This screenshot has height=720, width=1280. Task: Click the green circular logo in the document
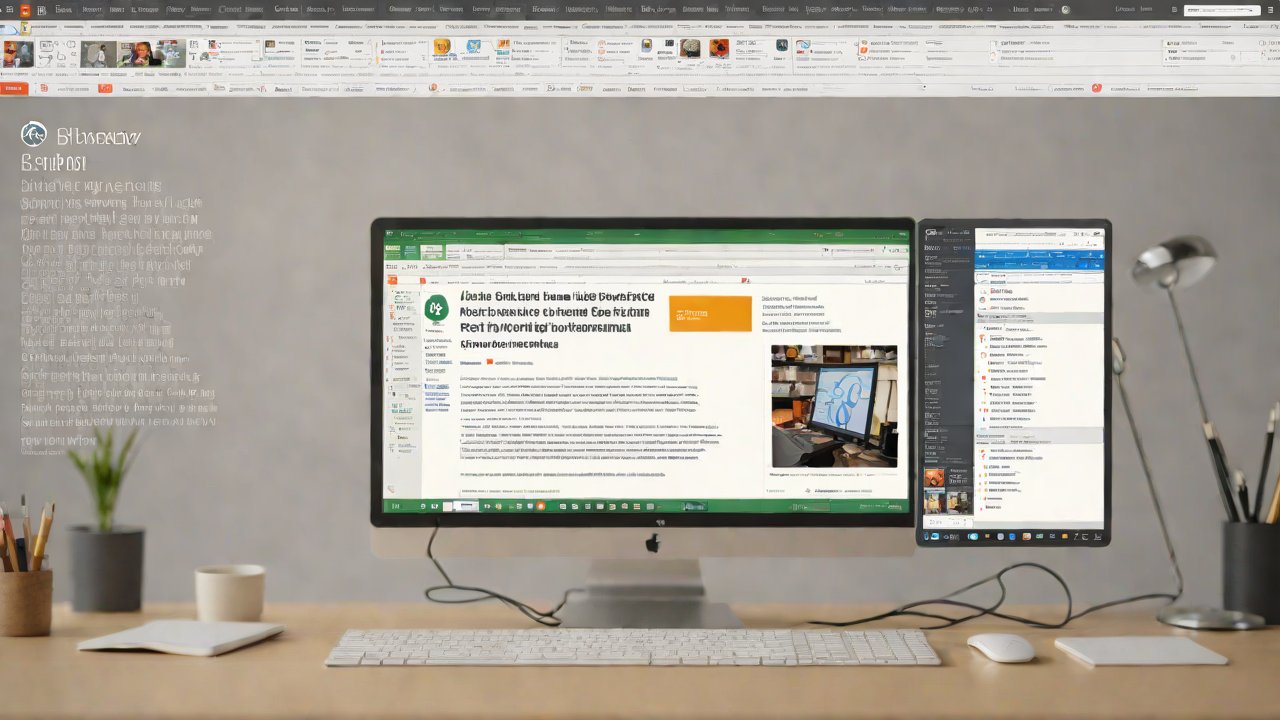pos(435,310)
